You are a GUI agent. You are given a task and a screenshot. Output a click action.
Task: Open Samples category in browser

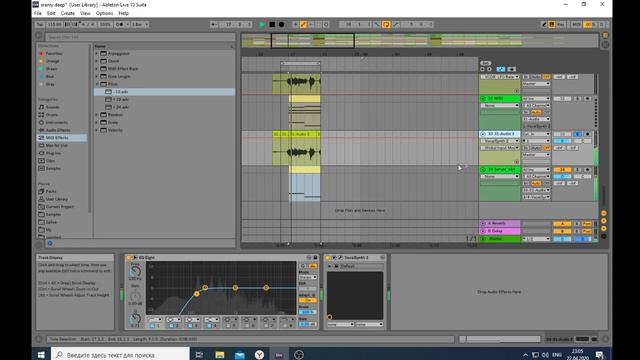click(53, 168)
